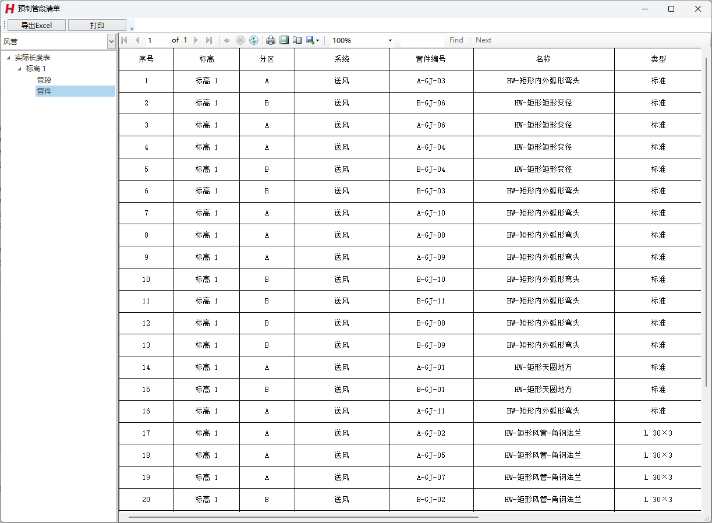Viewport: 712px width, 523px height.
Task: Select 管段 in the tree
Action: coord(44,79)
